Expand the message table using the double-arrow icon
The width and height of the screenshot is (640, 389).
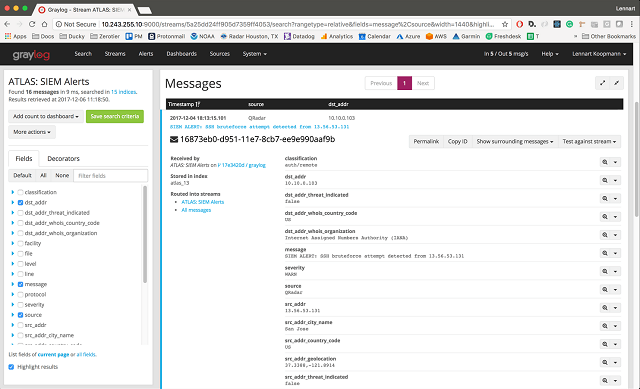tap(602, 83)
